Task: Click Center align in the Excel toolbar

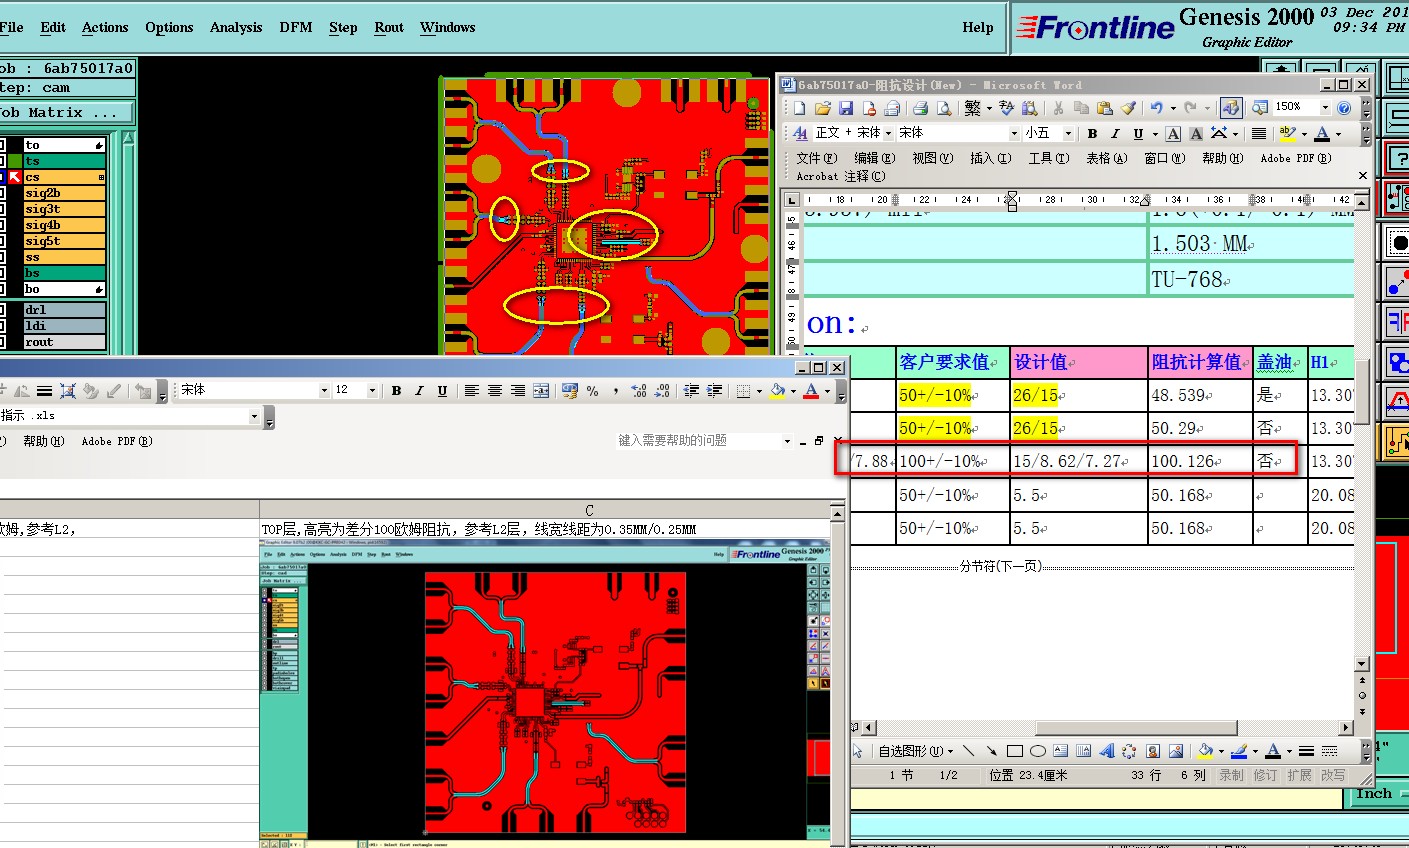Action: click(x=494, y=390)
